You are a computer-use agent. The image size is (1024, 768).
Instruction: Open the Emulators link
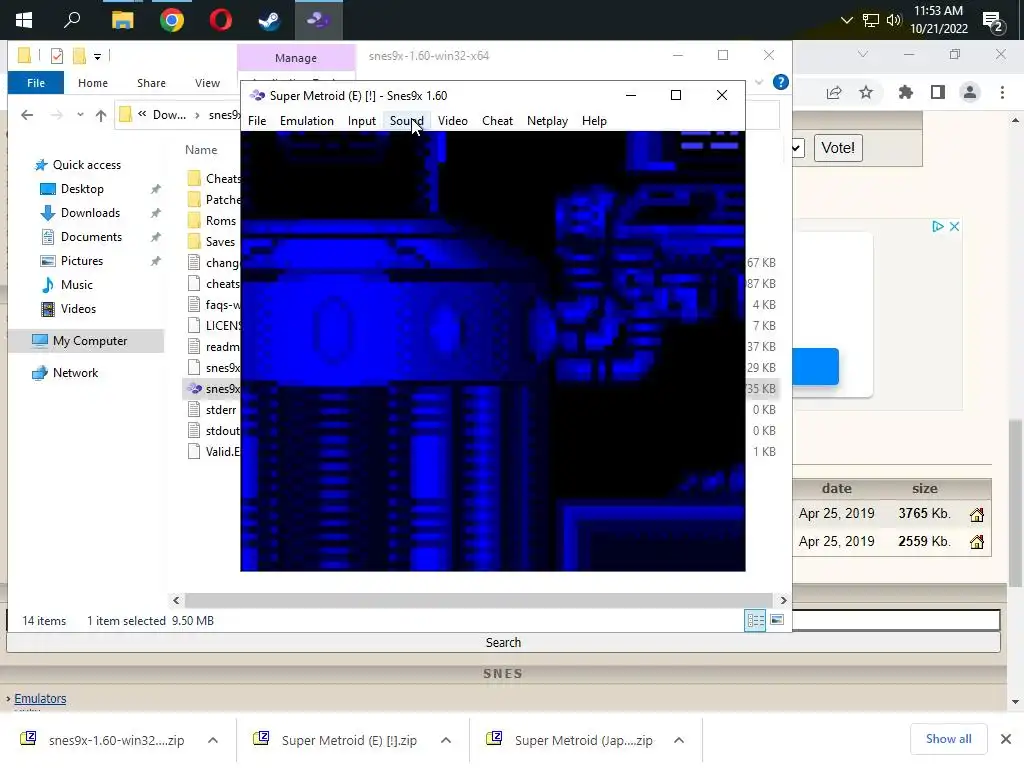40,699
